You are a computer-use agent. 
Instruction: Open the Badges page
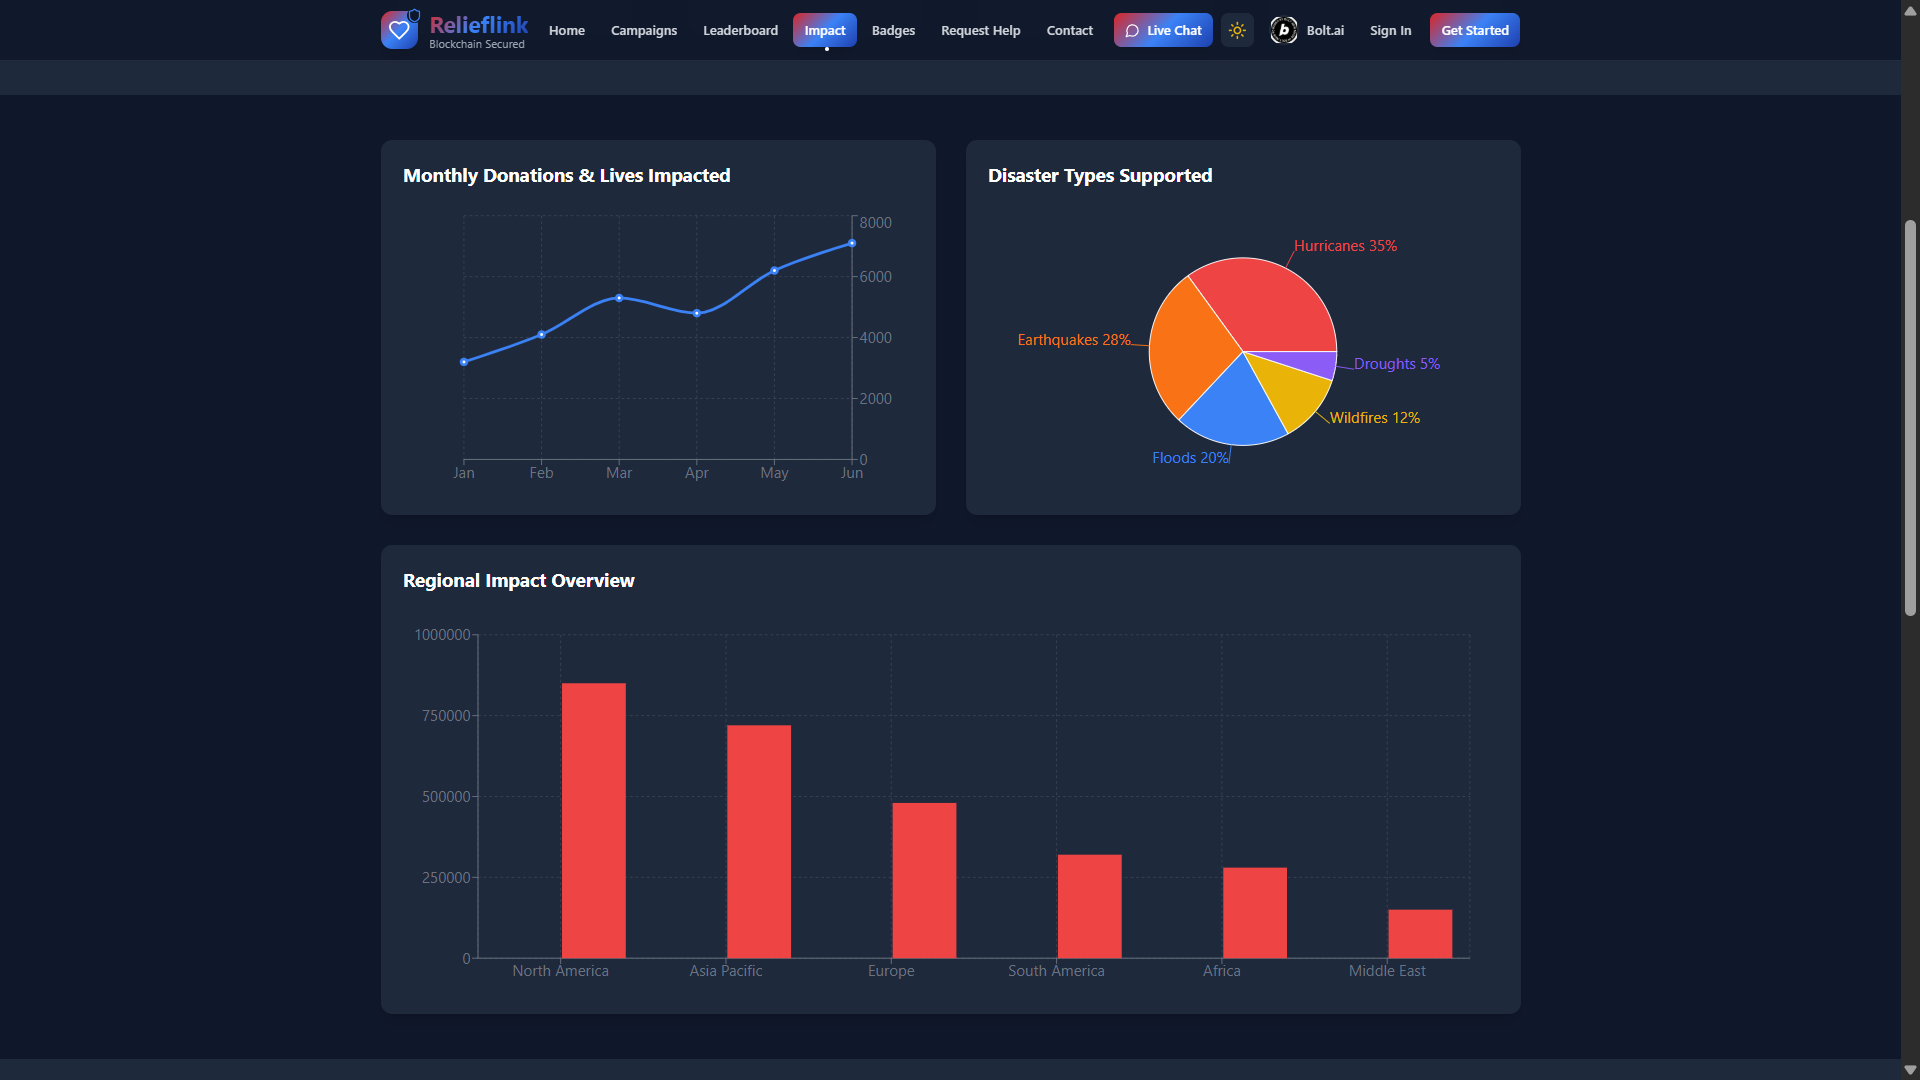click(x=893, y=30)
